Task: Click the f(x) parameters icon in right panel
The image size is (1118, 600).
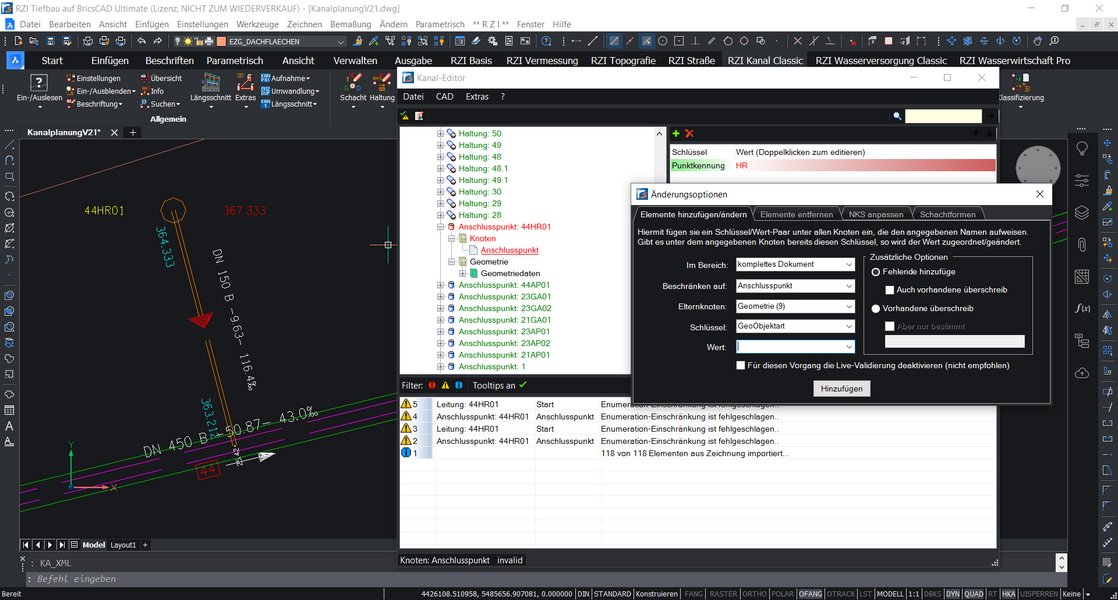Action: tap(1082, 309)
